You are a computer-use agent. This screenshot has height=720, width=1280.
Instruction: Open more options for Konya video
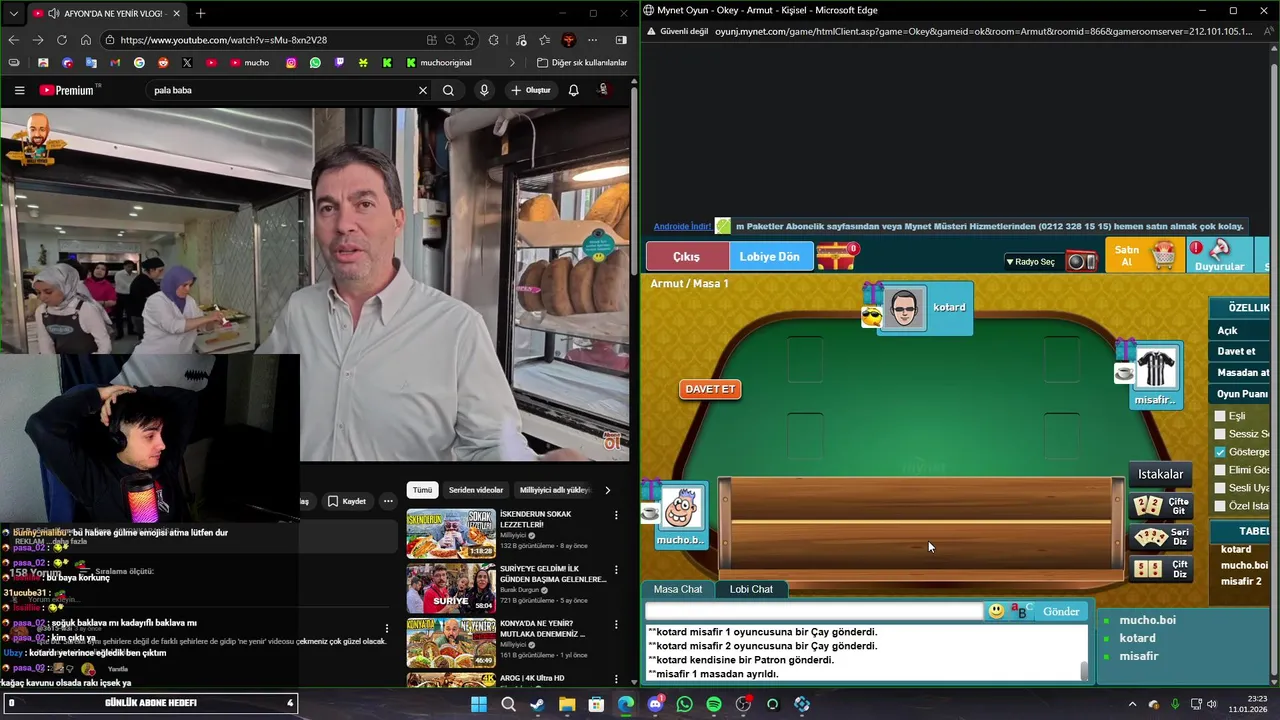[616, 625]
